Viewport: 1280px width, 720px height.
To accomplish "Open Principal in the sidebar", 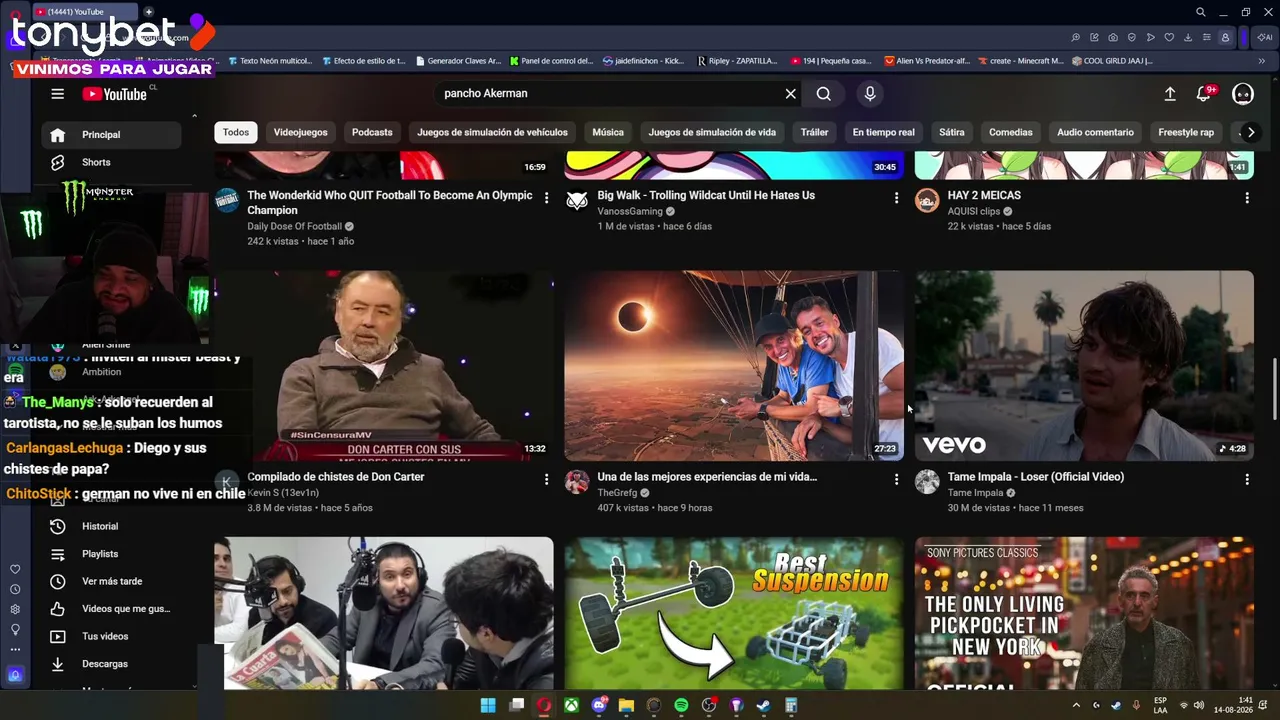I will 112,135.
